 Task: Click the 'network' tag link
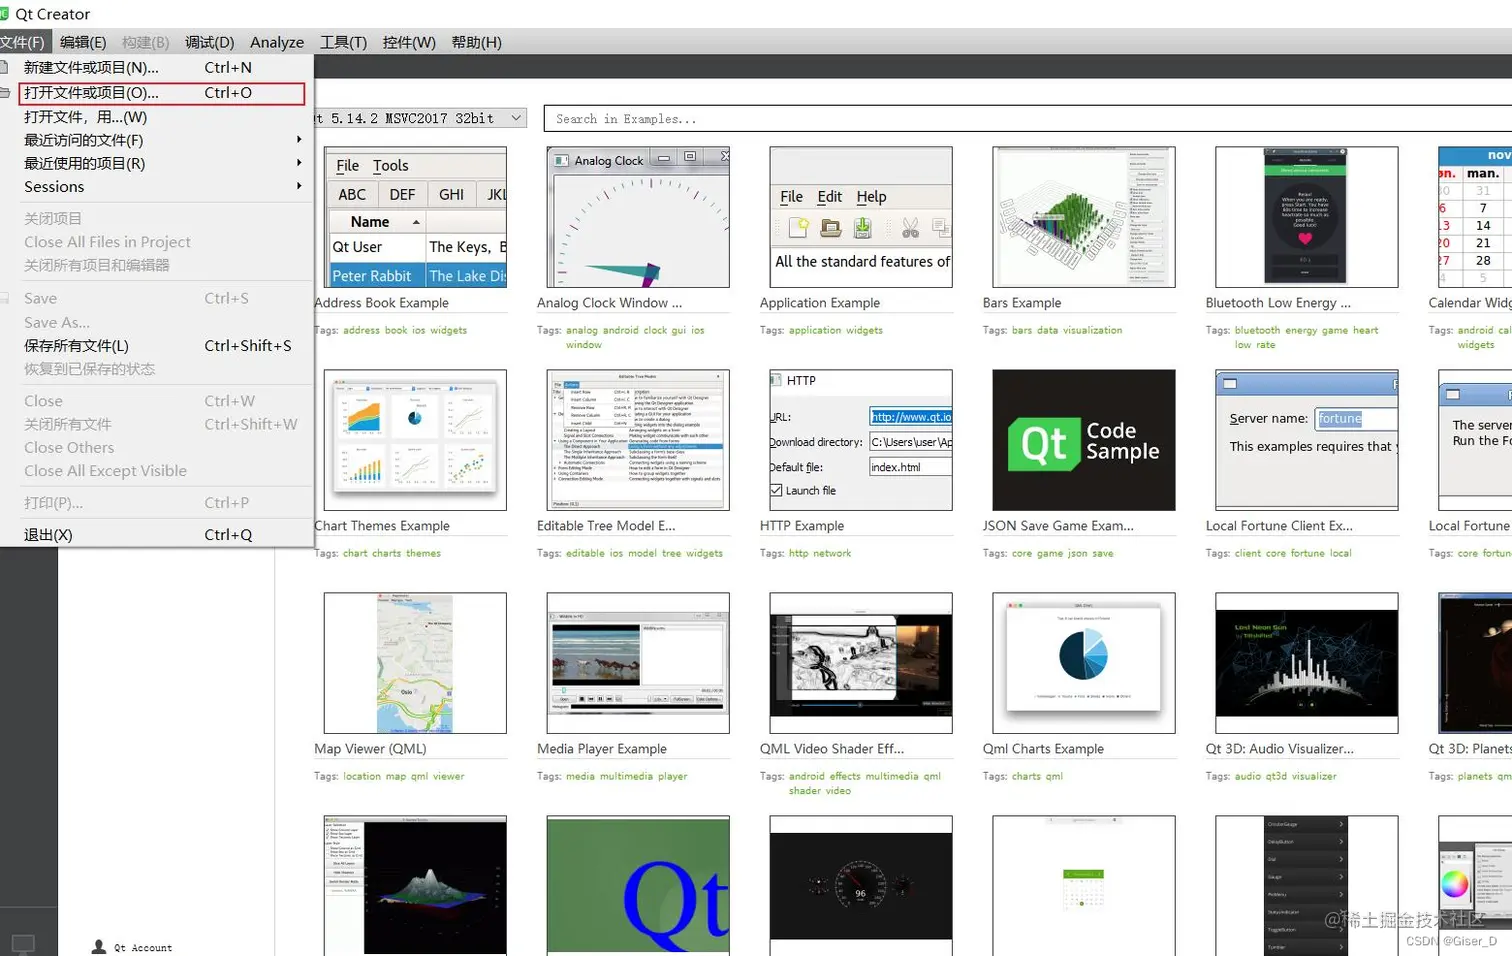(x=832, y=553)
